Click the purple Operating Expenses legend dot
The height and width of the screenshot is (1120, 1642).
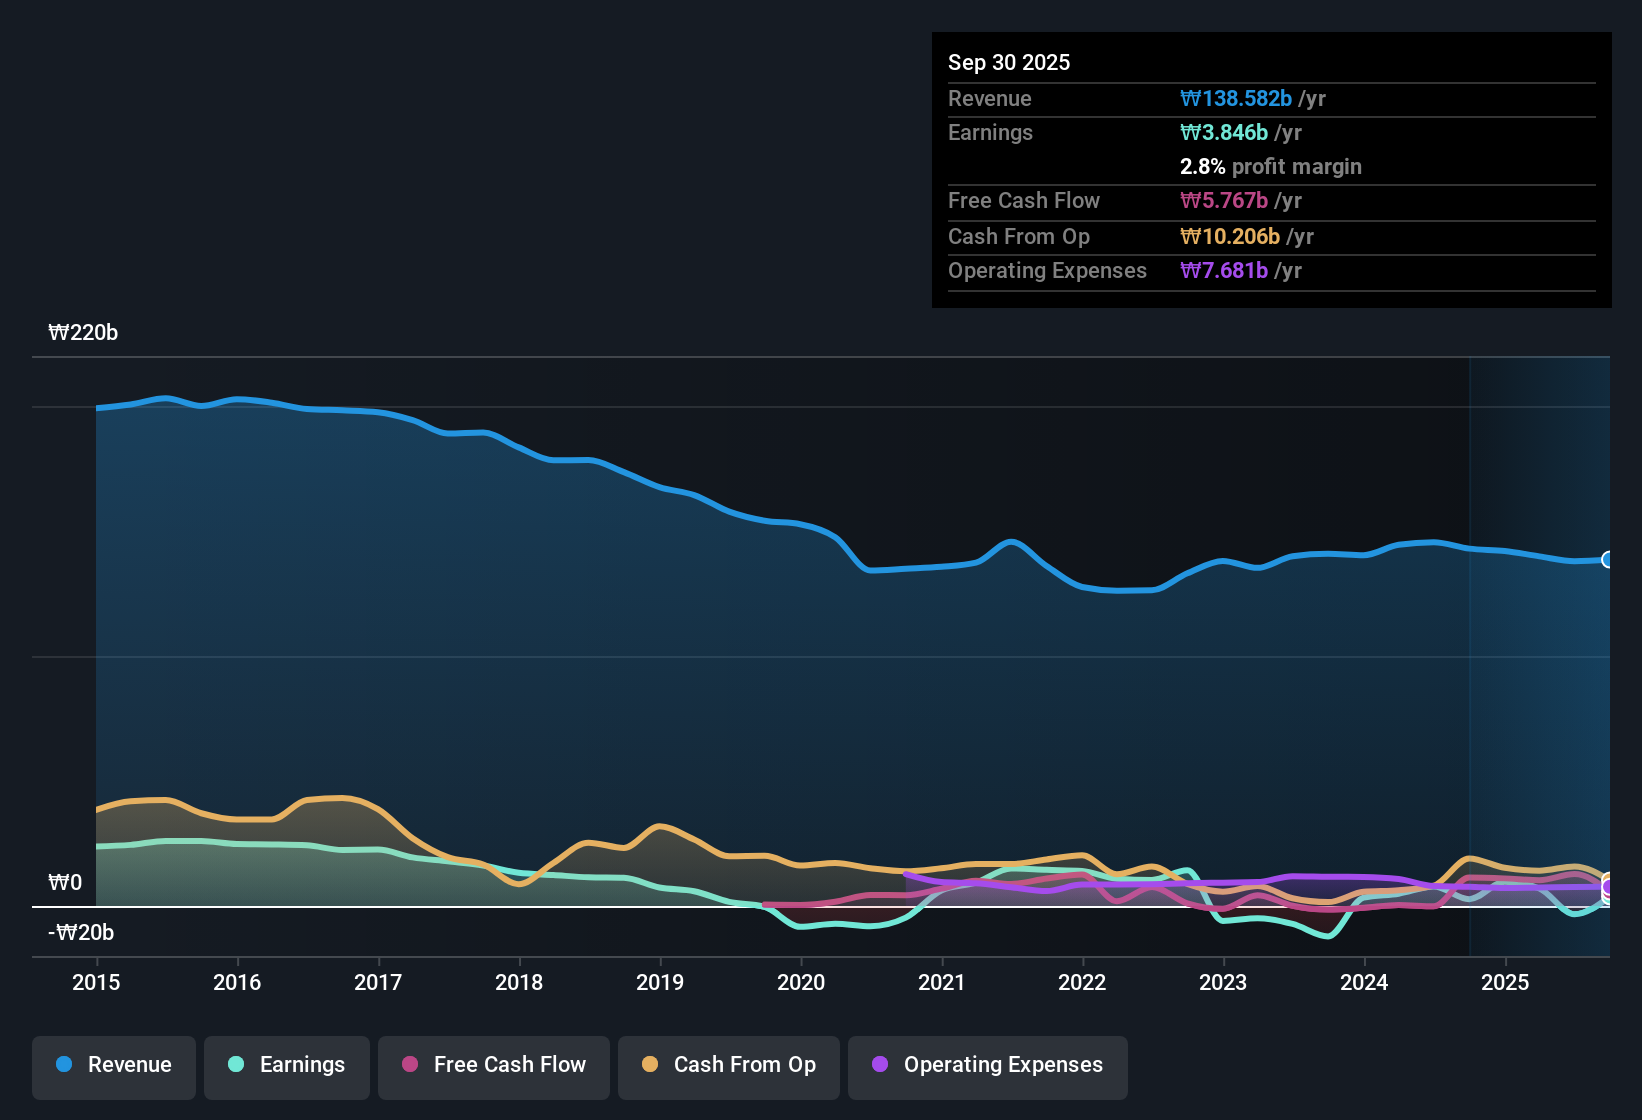[880, 1065]
